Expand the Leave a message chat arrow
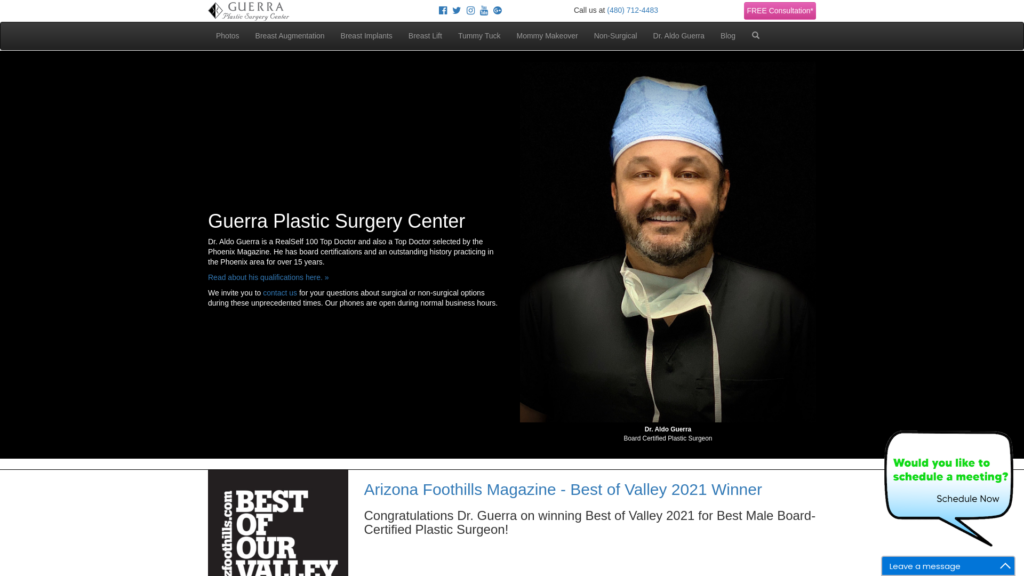 tap(1005, 566)
